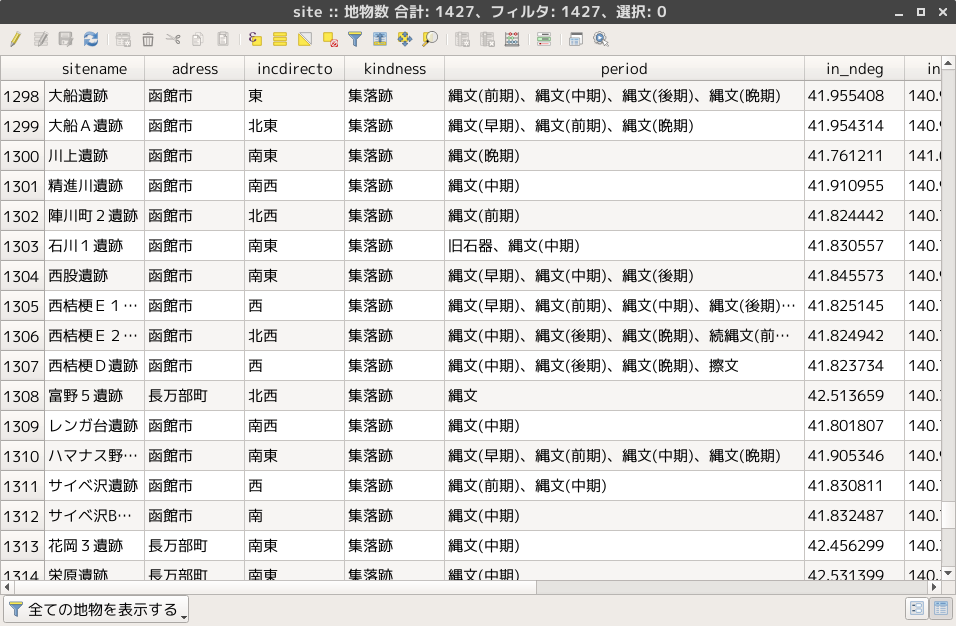The height and width of the screenshot is (626, 956).
Task: Click the latitude value 41.955408
Action: tap(854, 96)
